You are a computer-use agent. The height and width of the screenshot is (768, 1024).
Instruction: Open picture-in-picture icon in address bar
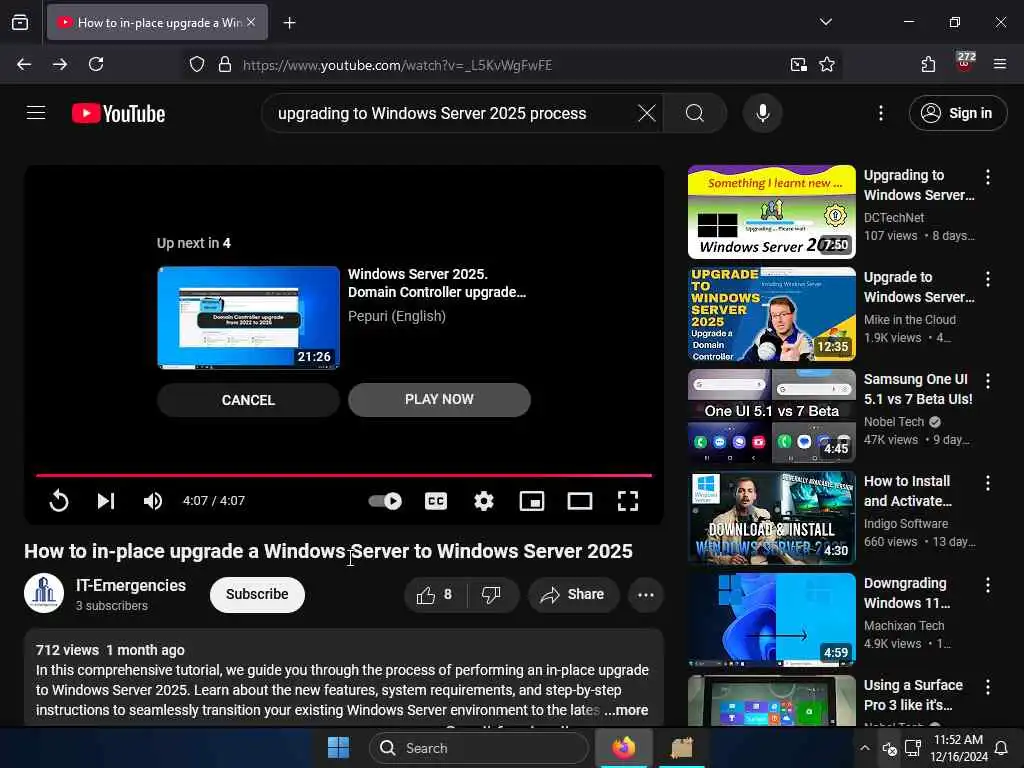click(x=798, y=65)
